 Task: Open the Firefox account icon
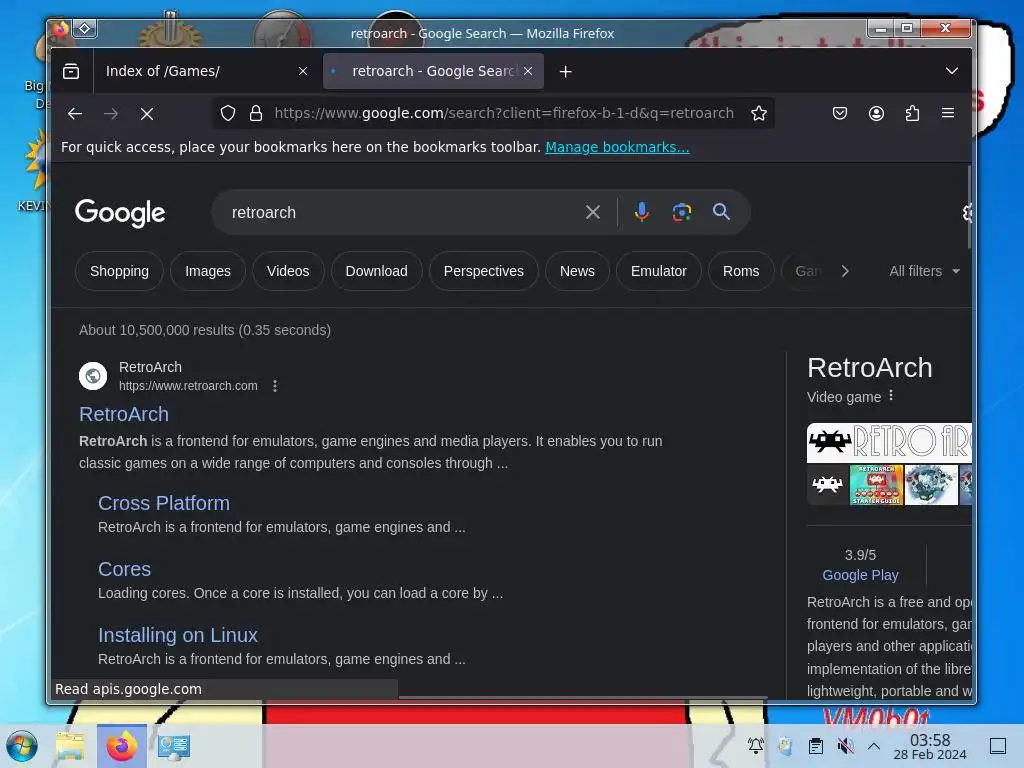point(876,114)
